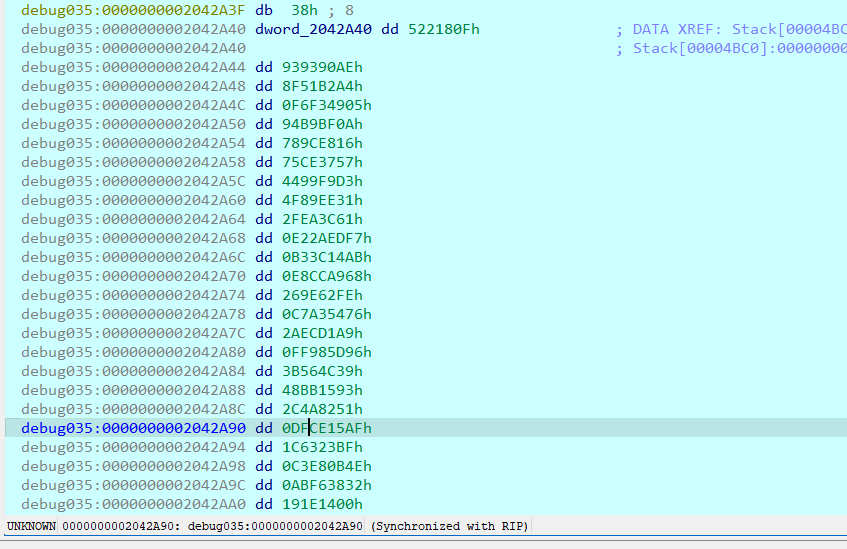Viewport: 847px width, 549px height.
Task: Select value 269E62FEh
Action: tap(322, 295)
